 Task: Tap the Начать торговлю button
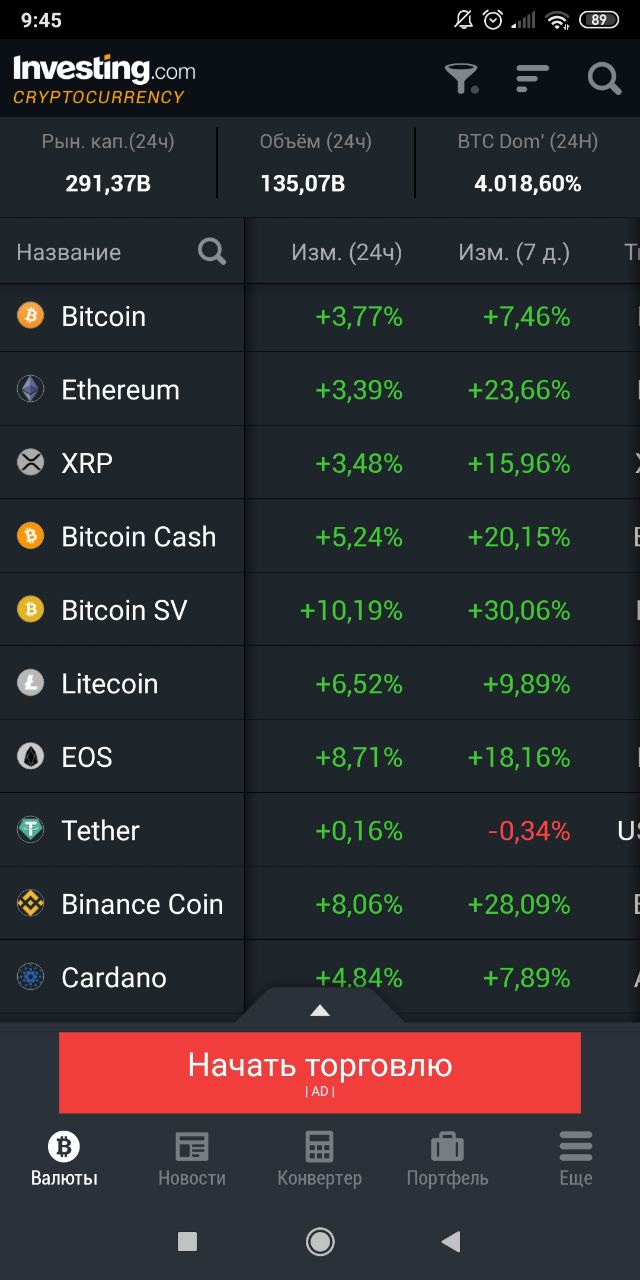[x=320, y=1073]
